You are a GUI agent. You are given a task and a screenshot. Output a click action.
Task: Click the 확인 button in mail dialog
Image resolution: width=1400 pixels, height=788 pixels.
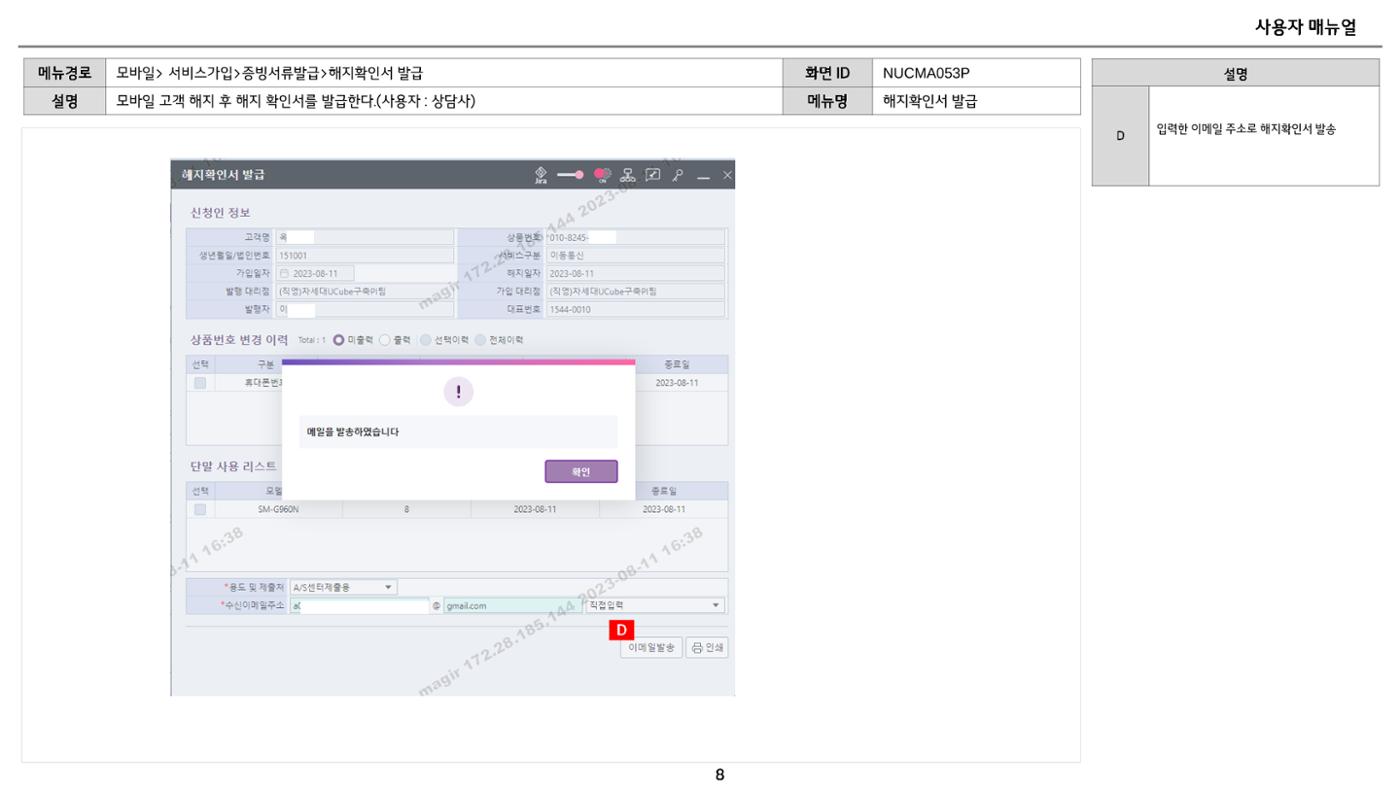(581, 471)
